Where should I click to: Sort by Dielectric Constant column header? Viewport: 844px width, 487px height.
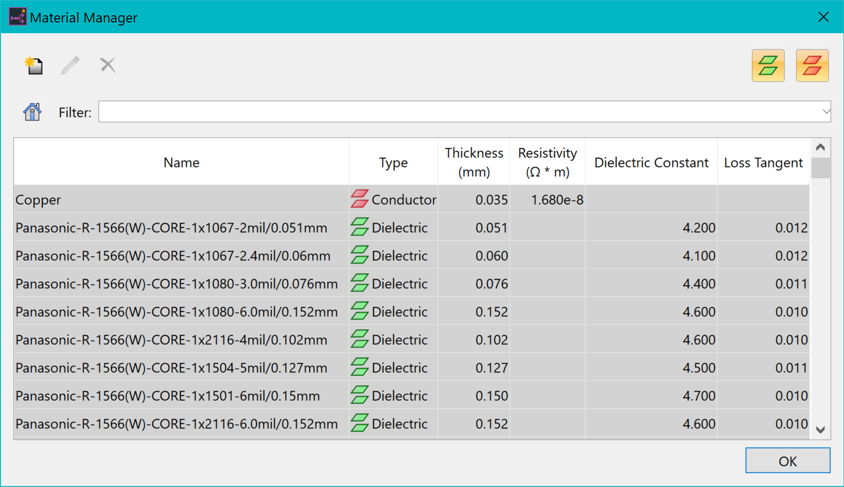tap(651, 163)
